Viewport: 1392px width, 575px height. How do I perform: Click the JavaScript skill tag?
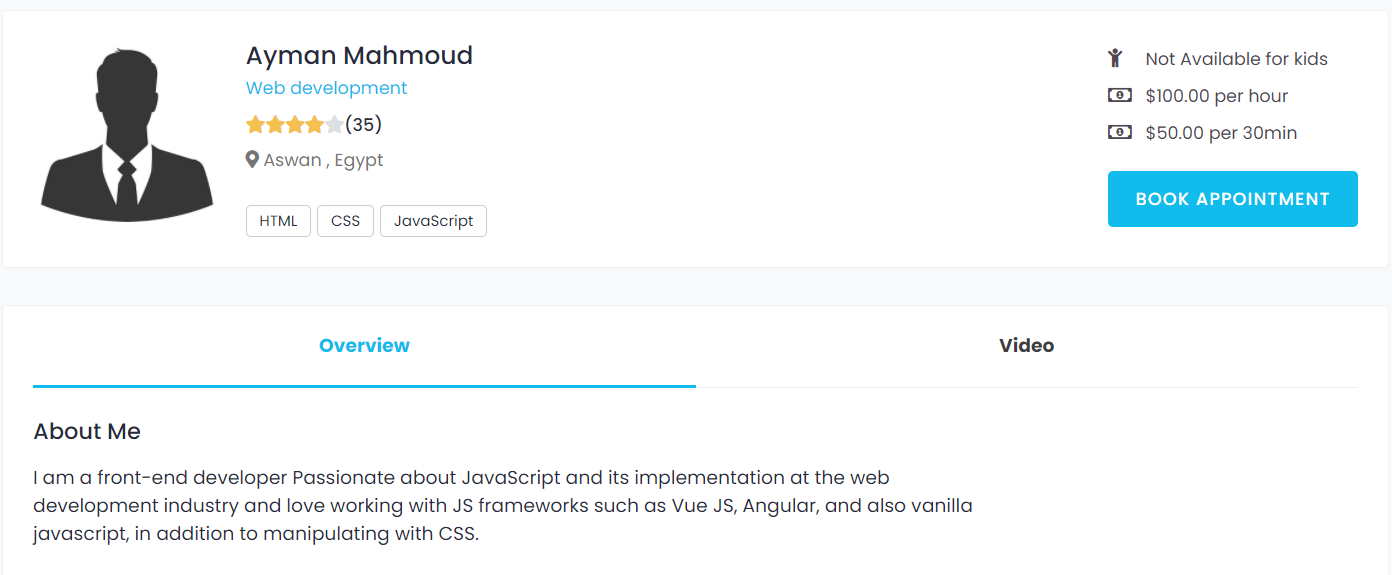[433, 221]
